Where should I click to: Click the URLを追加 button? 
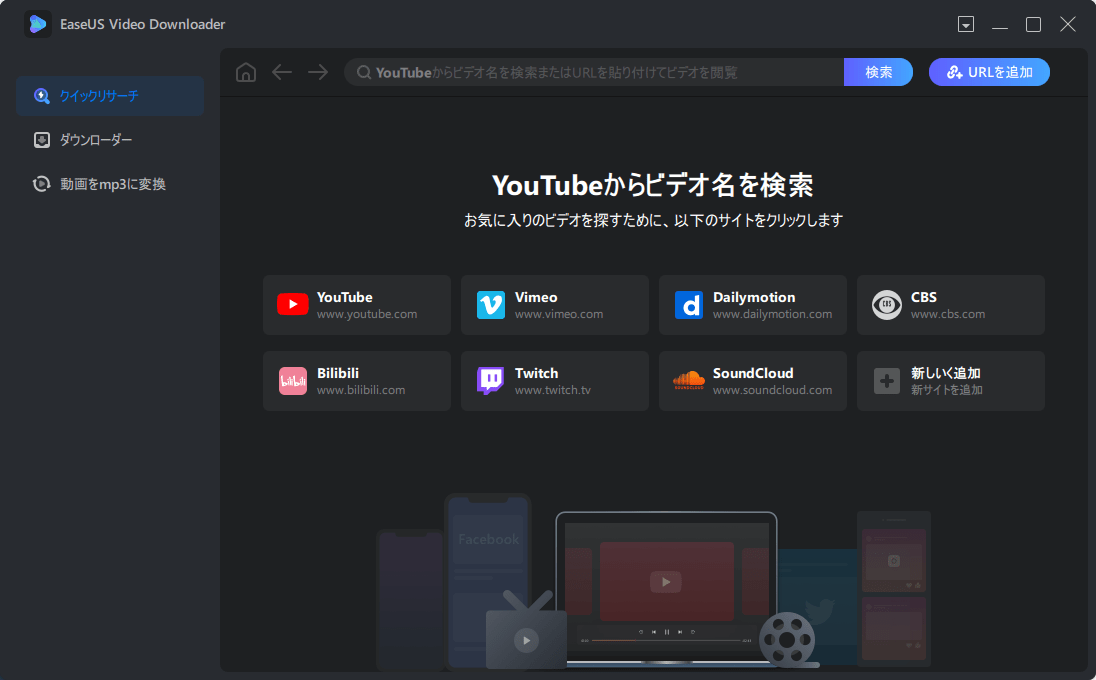[x=989, y=71]
